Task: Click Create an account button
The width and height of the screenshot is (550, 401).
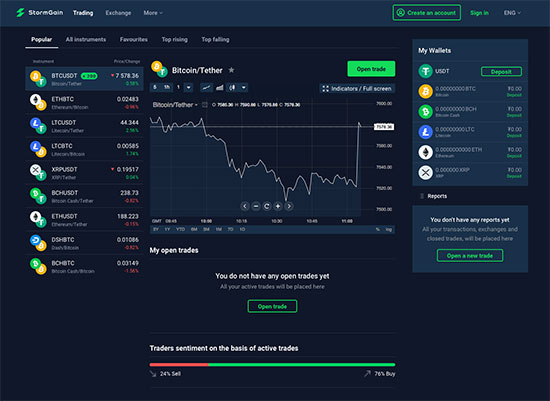Action: coord(427,13)
